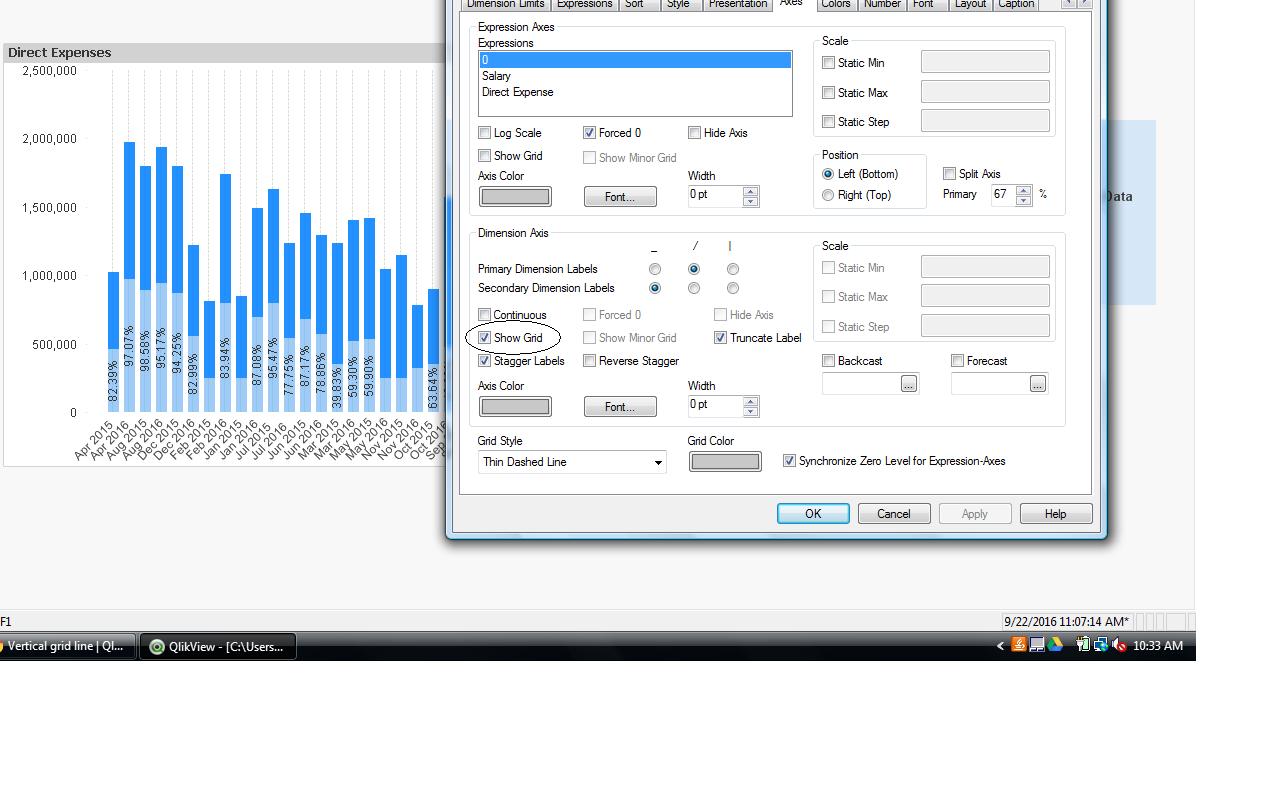The width and height of the screenshot is (1280, 800).
Task: Enable Show Grid for expression axes
Action: pyautogui.click(x=485, y=156)
